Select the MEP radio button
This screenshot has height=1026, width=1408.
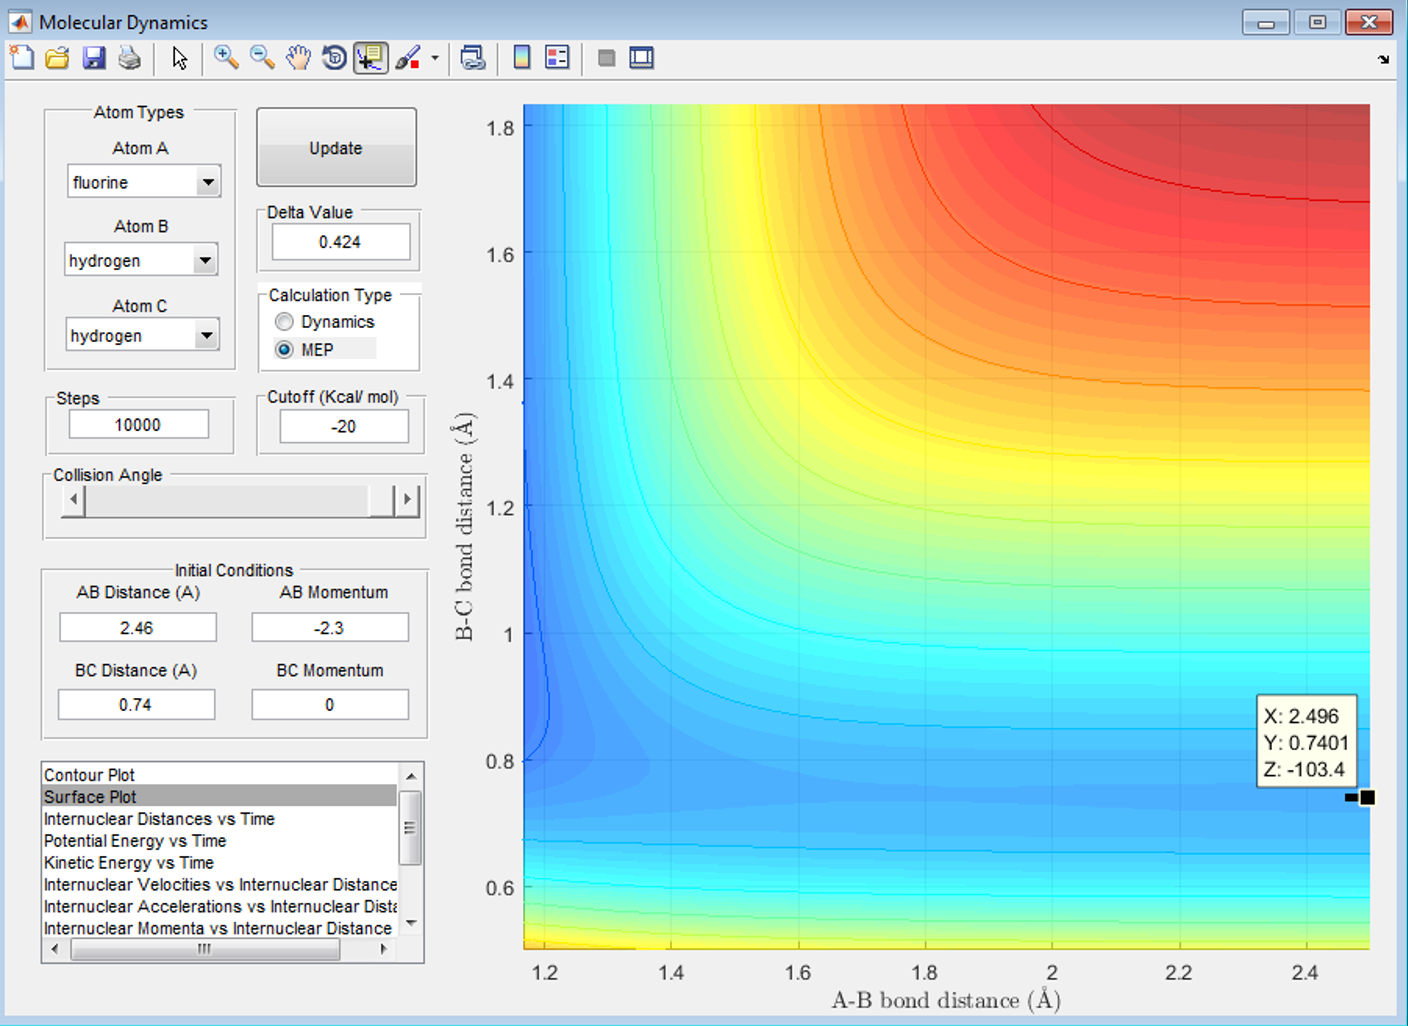[285, 350]
